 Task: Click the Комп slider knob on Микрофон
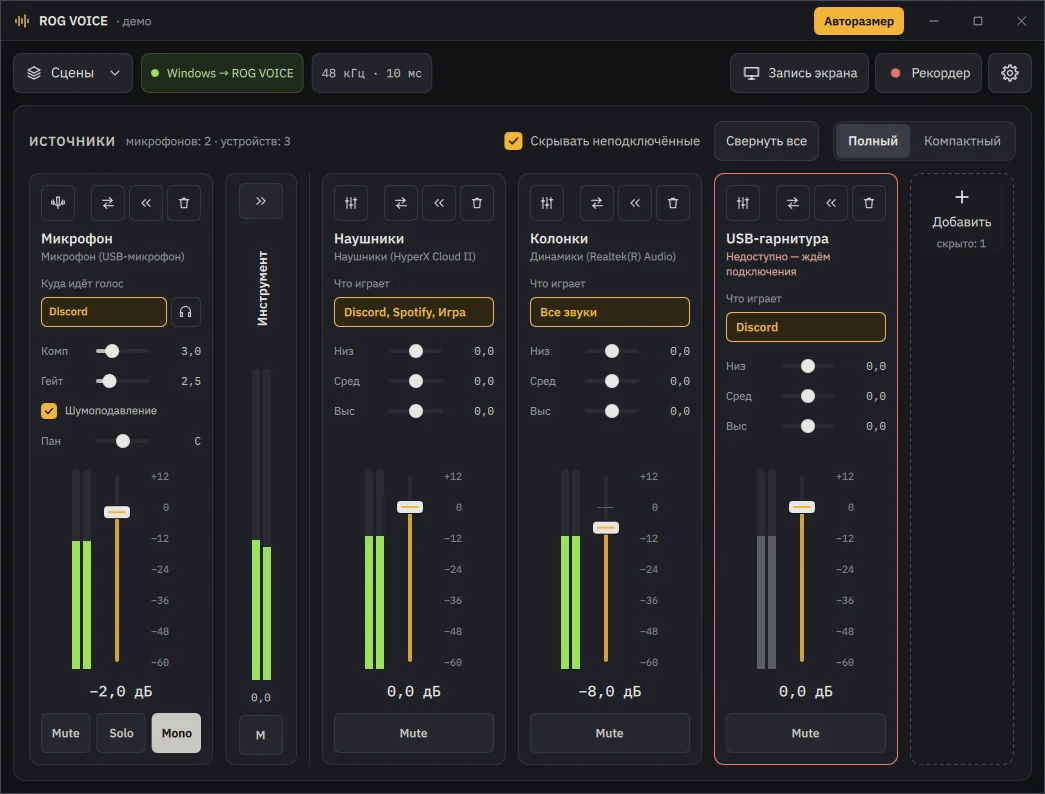pos(112,351)
